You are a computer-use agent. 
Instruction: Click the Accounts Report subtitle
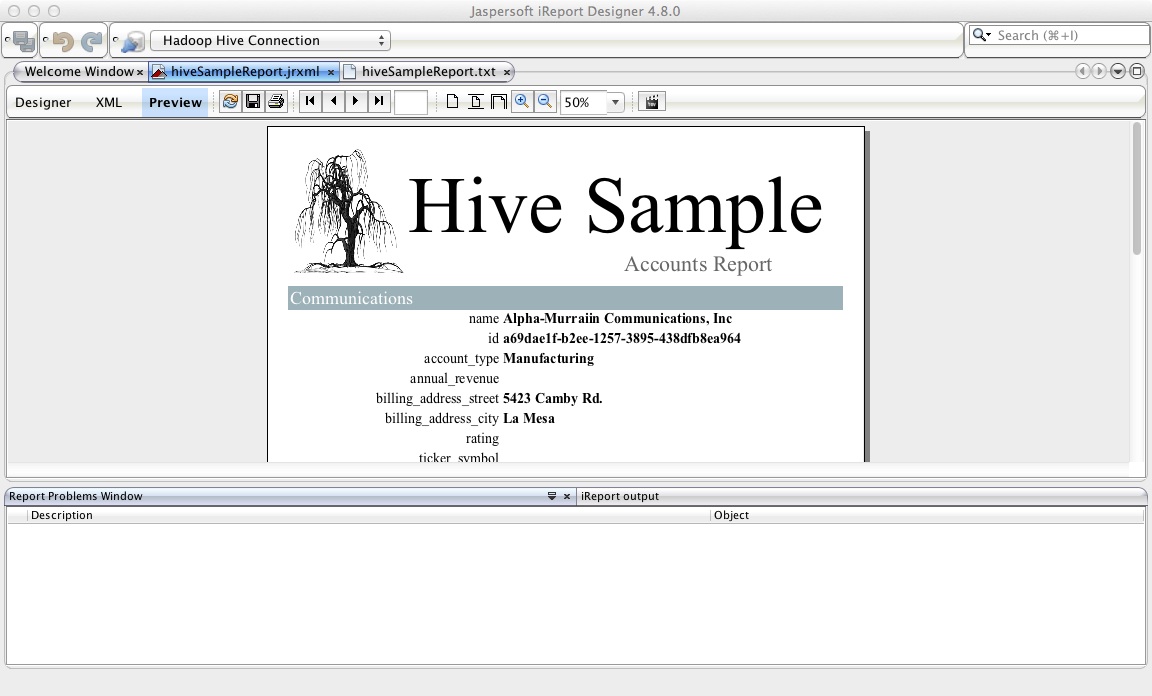698,264
